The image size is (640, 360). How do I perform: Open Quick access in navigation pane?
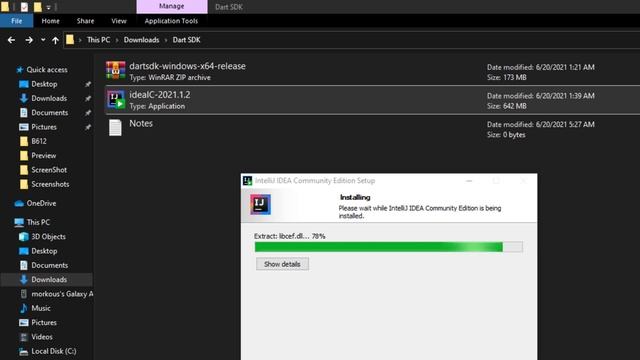pos(47,70)
